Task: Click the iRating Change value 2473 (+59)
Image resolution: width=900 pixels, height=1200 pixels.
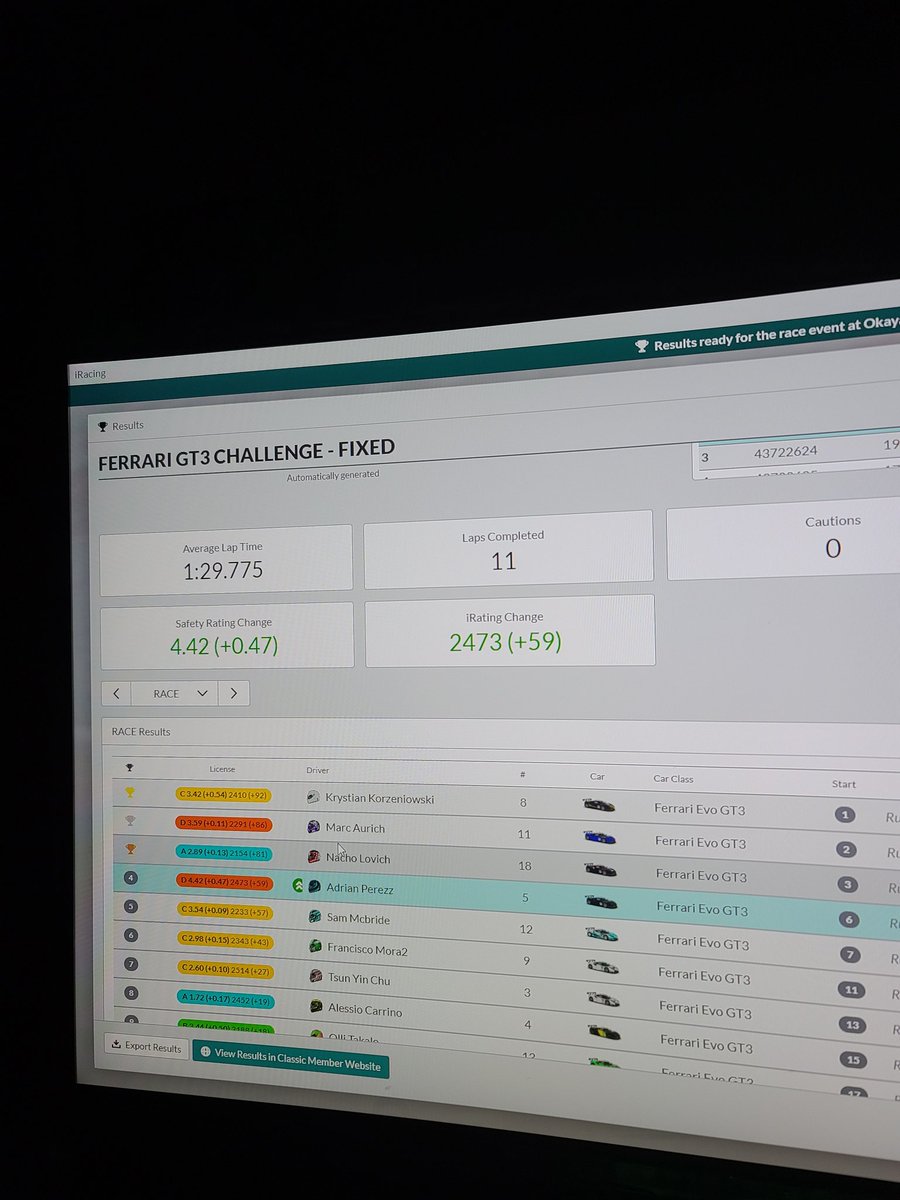Action: click(x=506, y=642)
